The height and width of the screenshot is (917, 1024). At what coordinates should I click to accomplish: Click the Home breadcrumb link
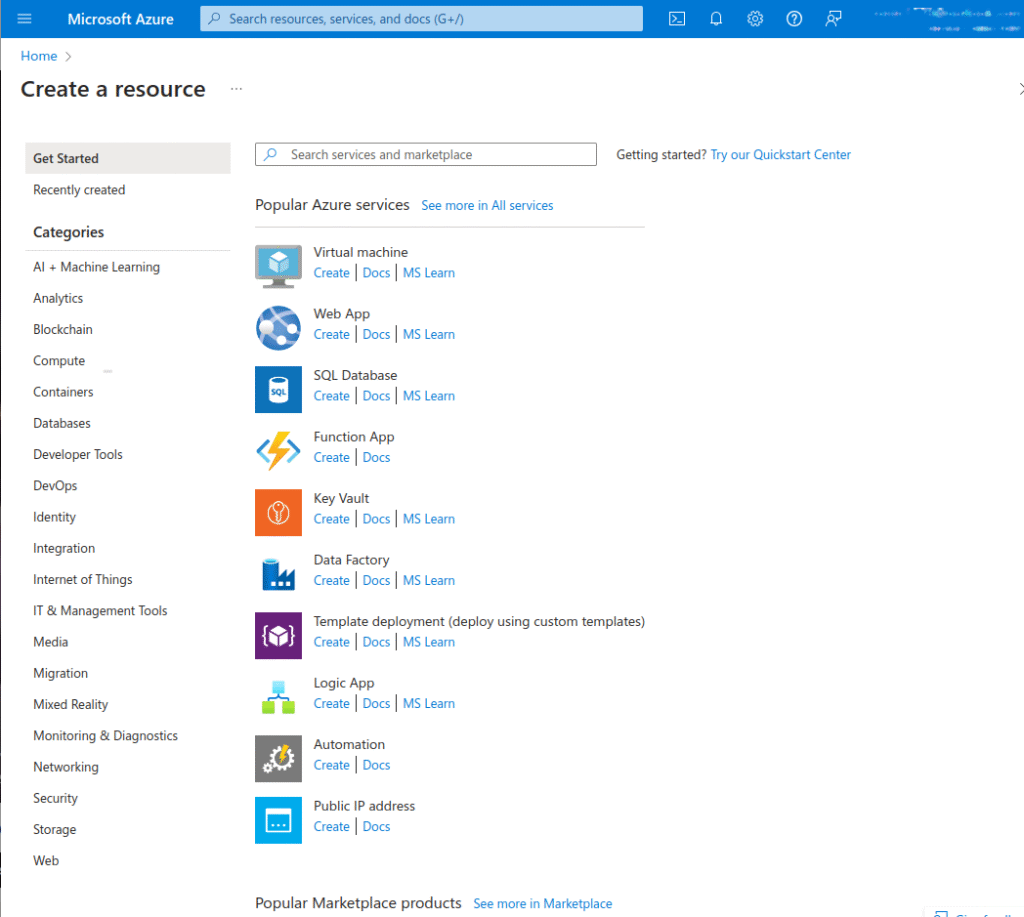click(x=39, y=56)
